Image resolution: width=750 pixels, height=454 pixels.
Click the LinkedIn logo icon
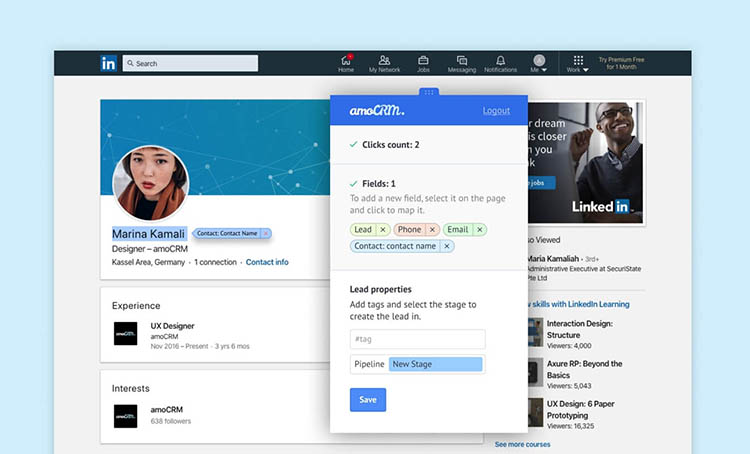[x=109, y=63]
